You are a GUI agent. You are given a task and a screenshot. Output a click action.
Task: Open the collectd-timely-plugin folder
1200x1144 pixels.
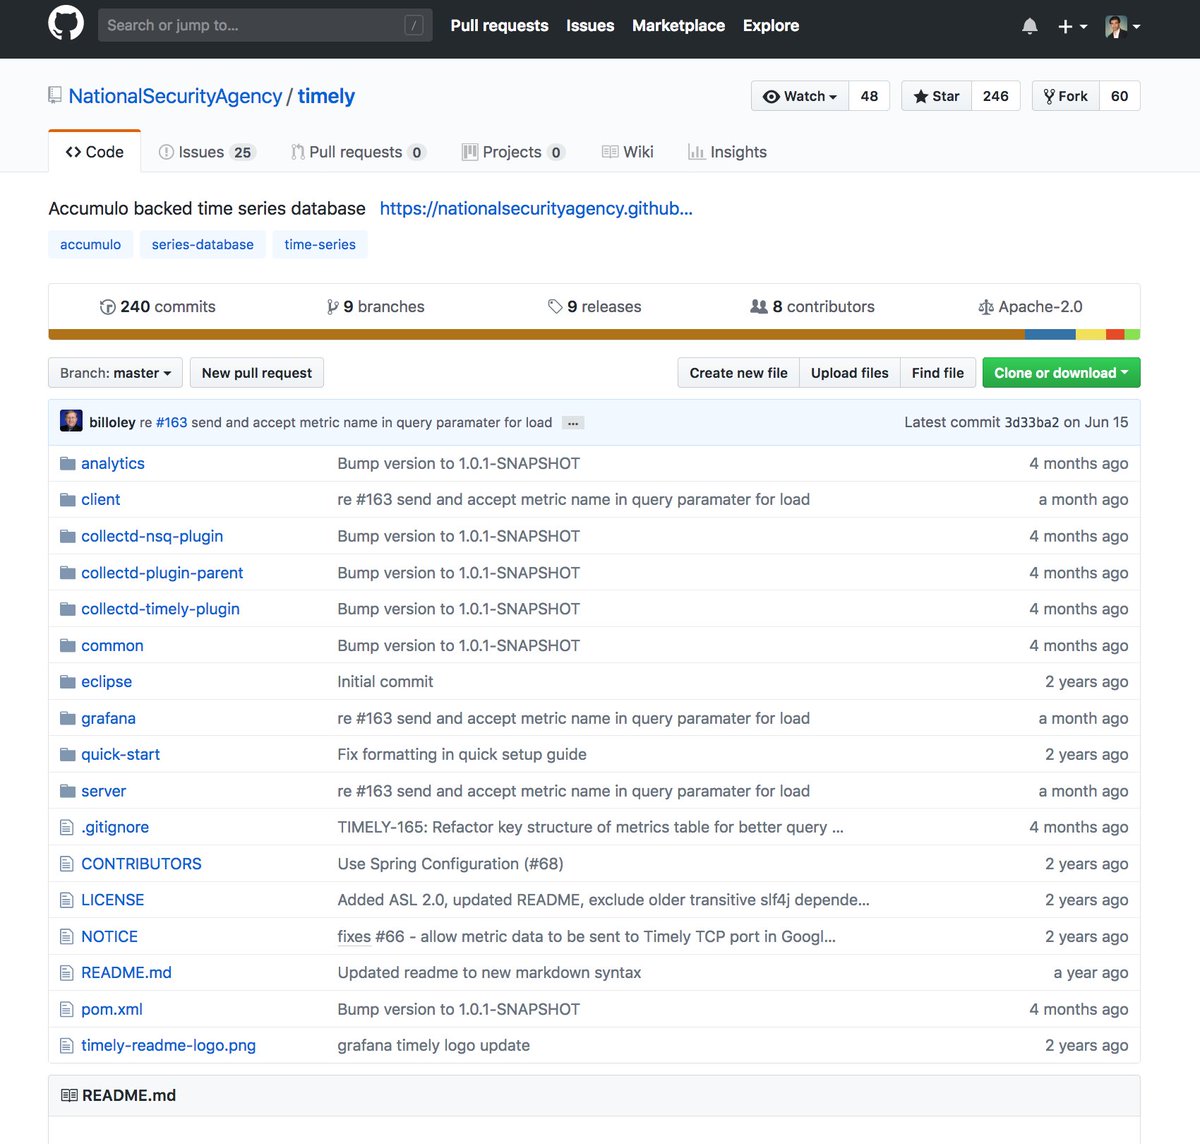click(160, 608)
